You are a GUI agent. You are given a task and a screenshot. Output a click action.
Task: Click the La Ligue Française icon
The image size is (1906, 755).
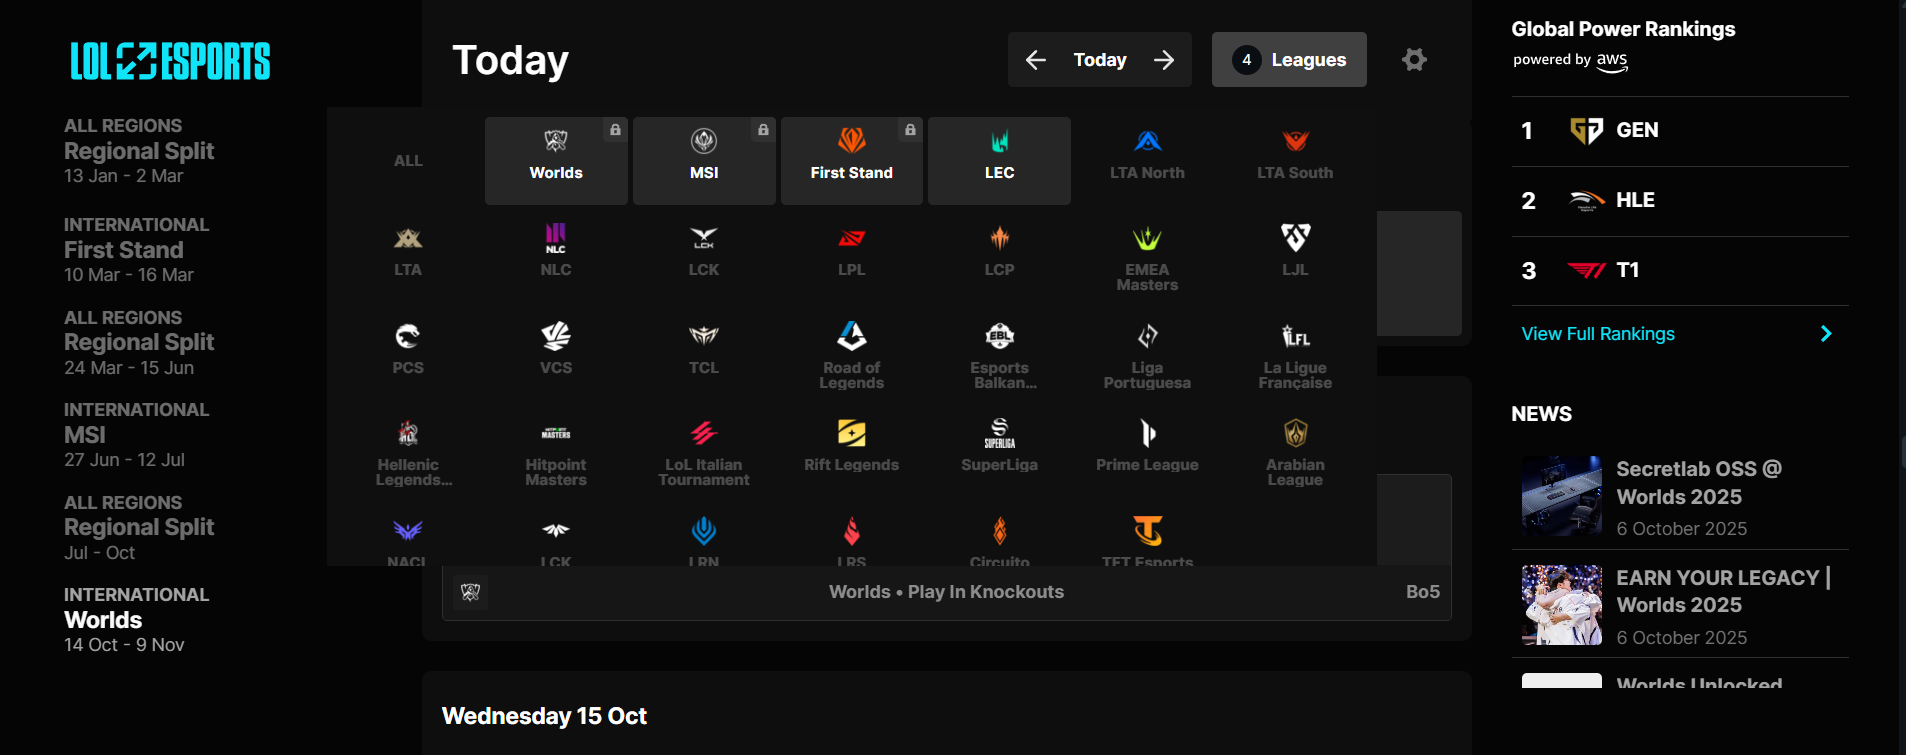(x=1295, y=336)
